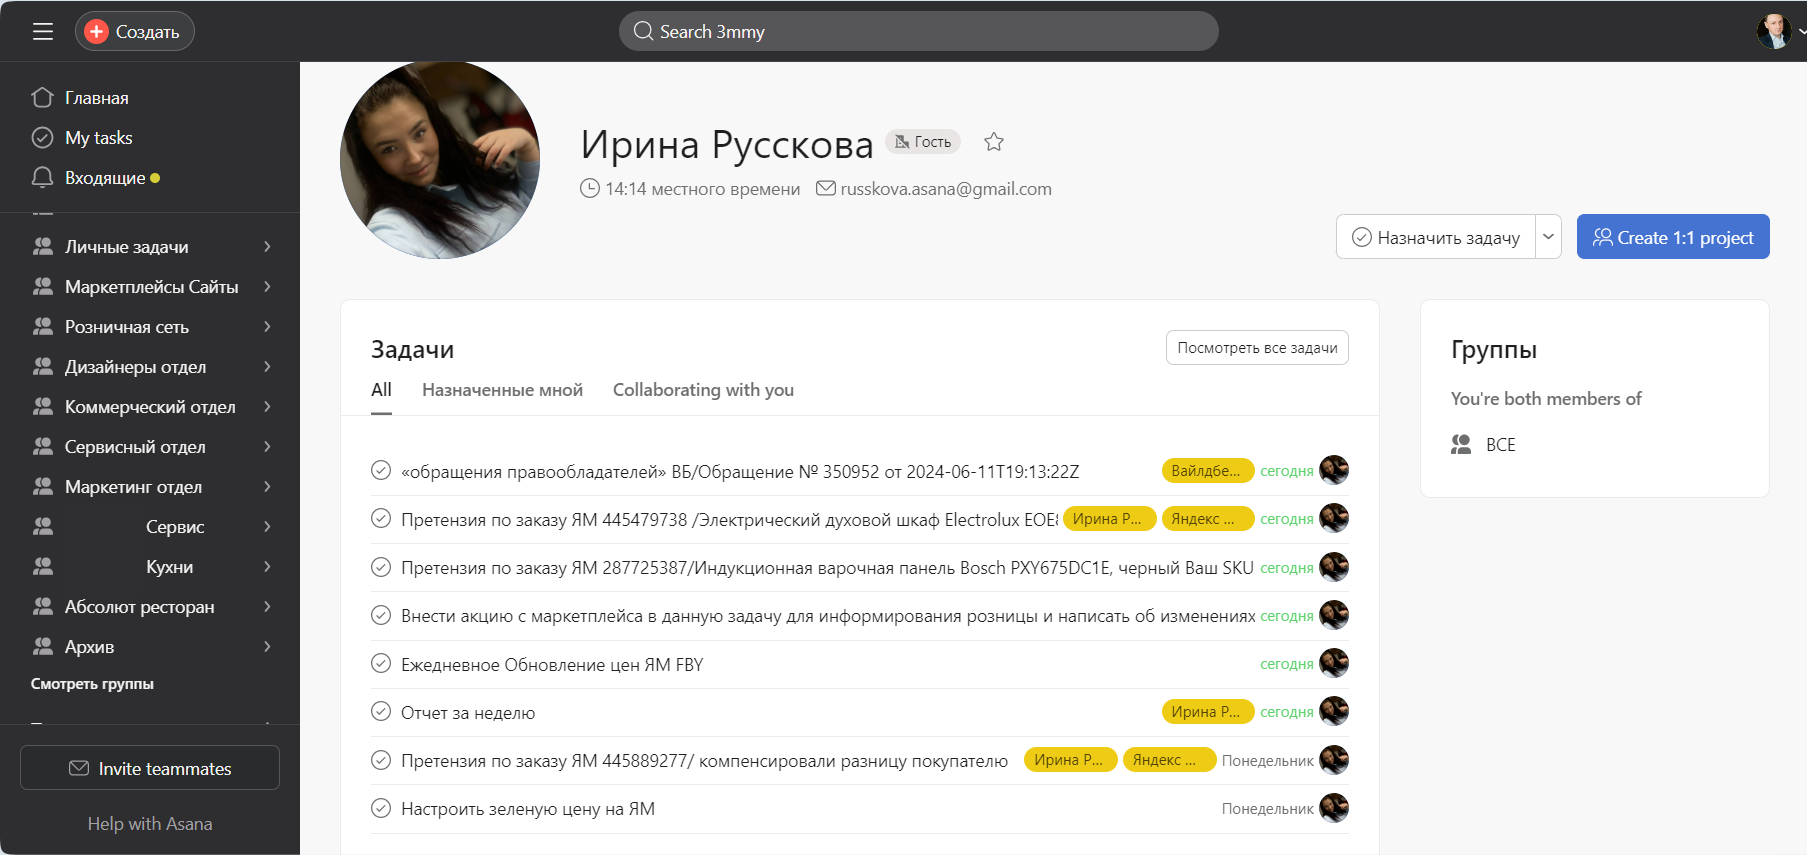The height and width of the screenshot is (855, 1807).
Task: Mark Настроить зеленую цену task complete
Action: [381, 808]
